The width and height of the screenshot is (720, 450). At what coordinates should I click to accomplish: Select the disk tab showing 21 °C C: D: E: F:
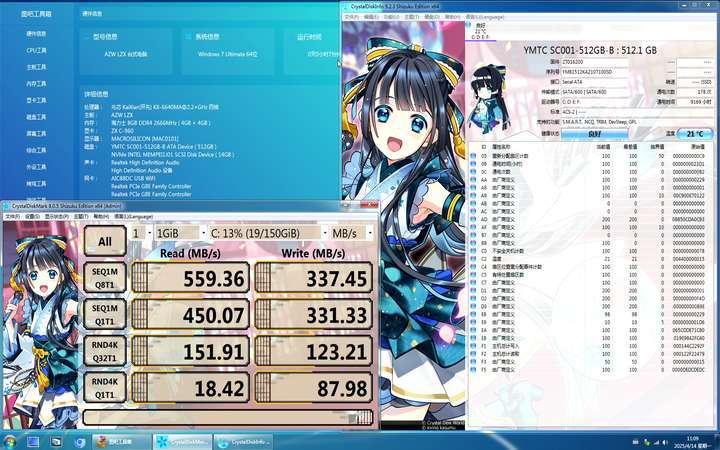[480, 31]
